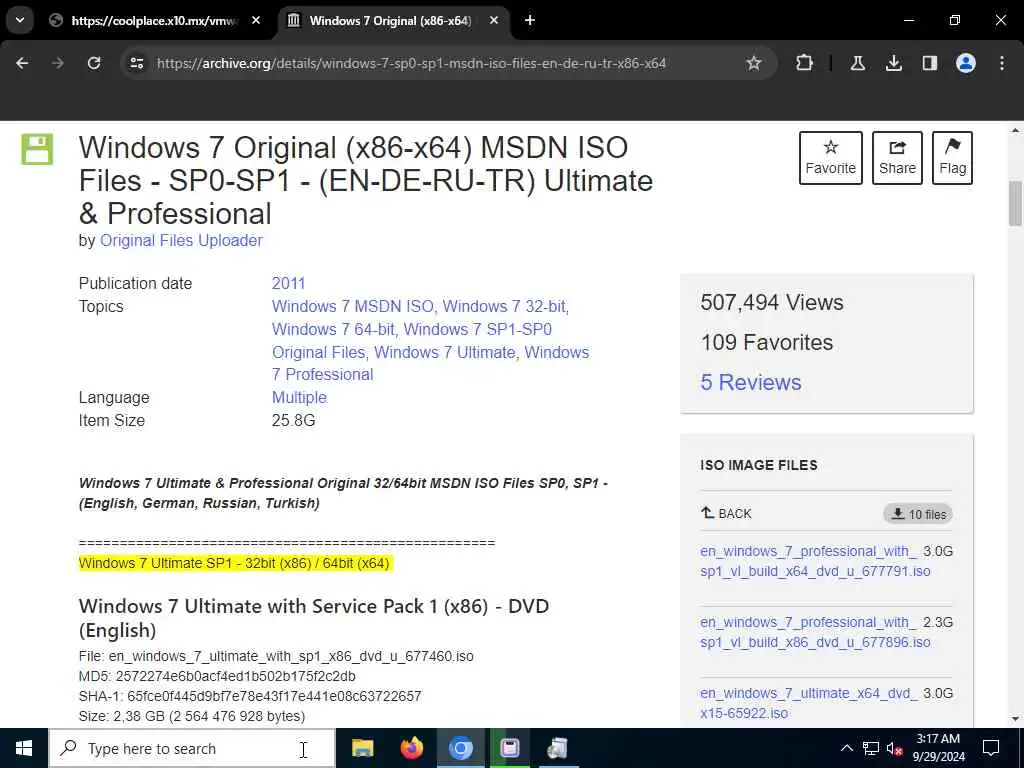1024x768 pixels.
Task: Open the purple floppy disk taskbar app
Action: pos(509,748)
